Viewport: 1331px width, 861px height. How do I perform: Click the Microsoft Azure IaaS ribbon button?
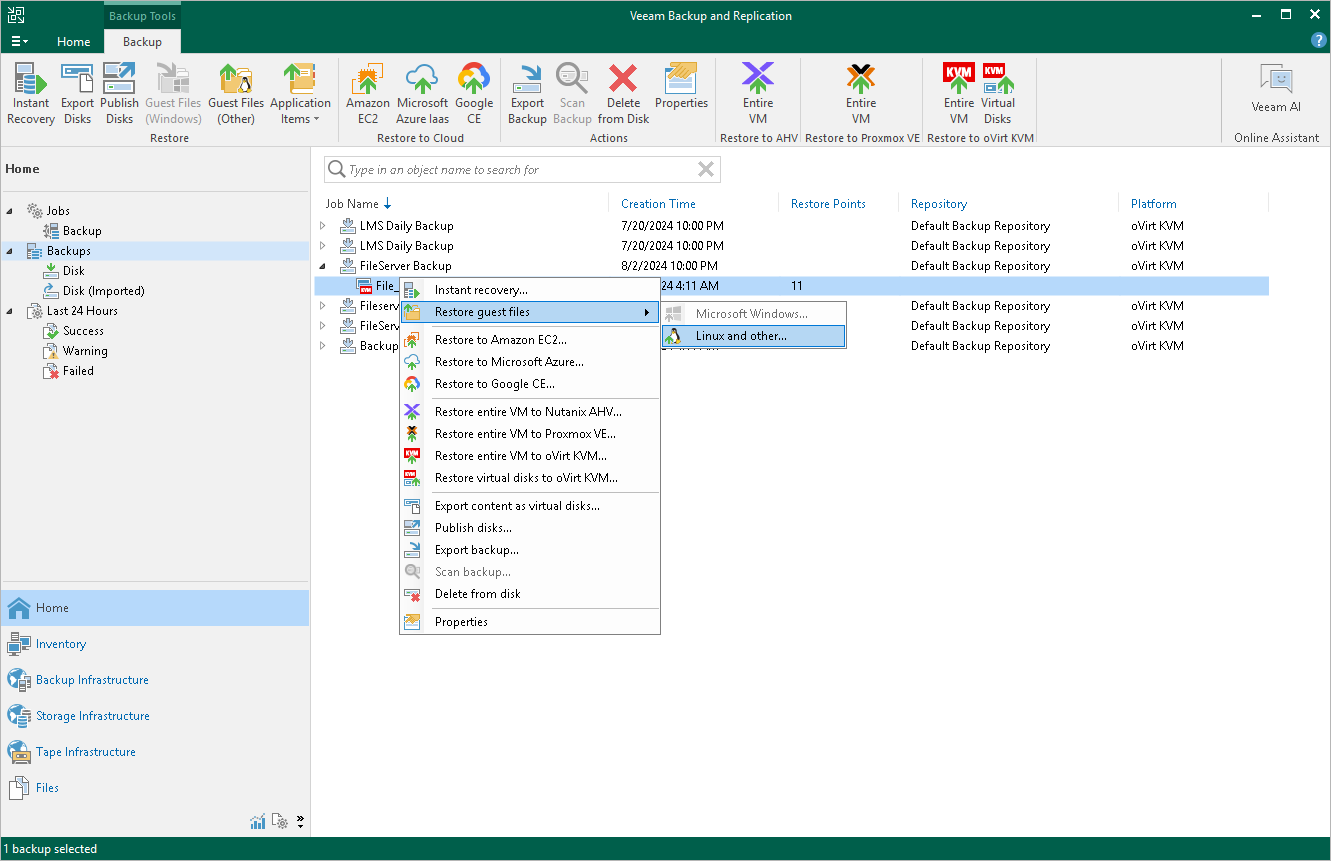pyautogui.click(x=422, y=94)
